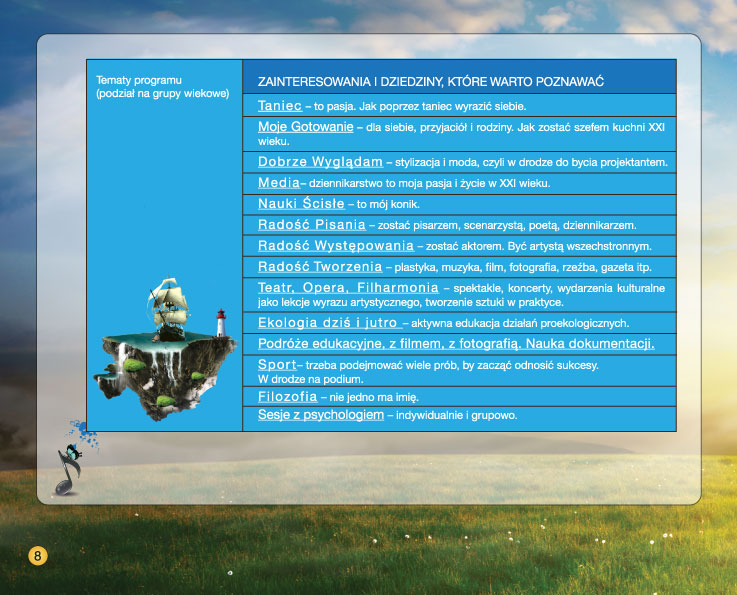This screenshot has height=595, width=737.
Task: Click the text 'W drodze na podium'
Action: pyautogui.click(x=310, y=379)
